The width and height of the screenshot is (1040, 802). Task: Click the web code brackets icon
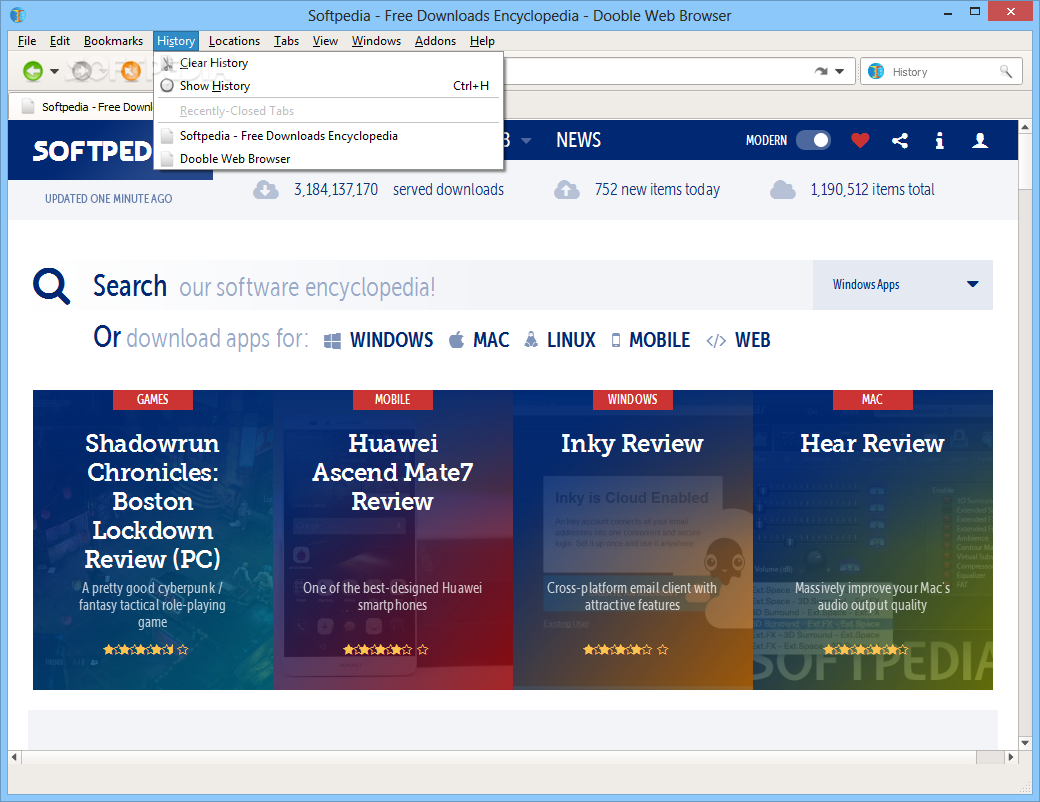[716, 341]
